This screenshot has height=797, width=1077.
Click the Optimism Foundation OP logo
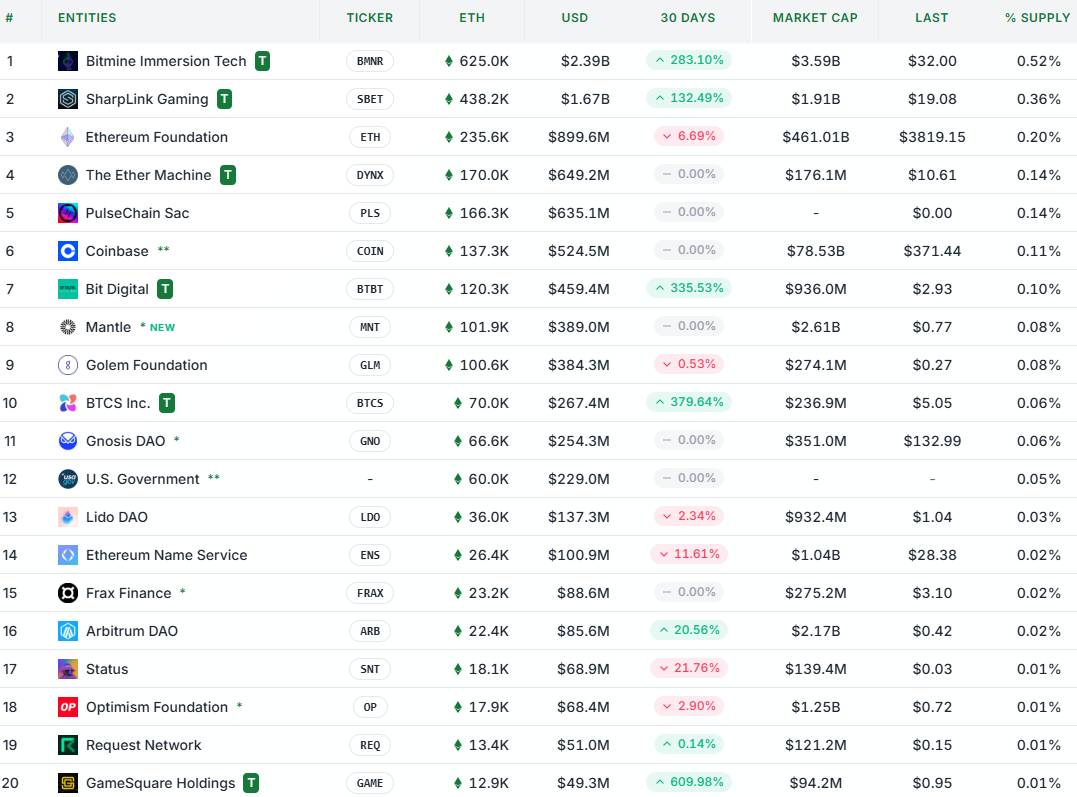67,707
